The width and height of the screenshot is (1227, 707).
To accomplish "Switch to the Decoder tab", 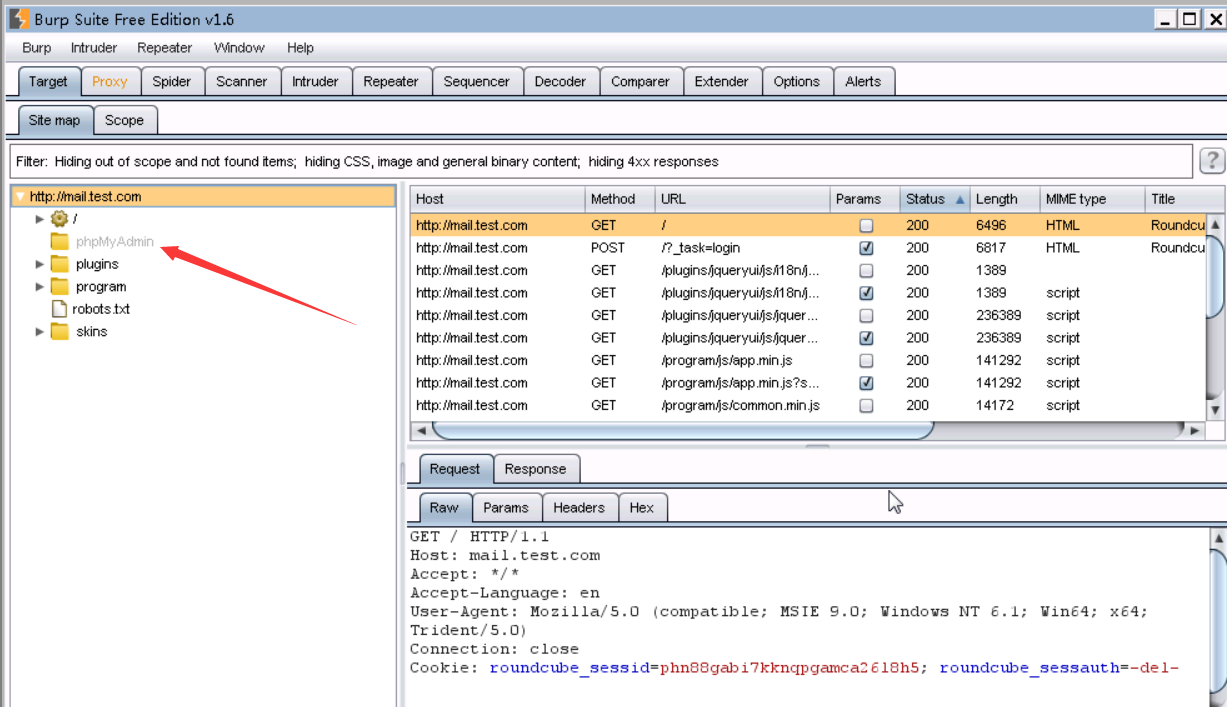I will 561,82.
